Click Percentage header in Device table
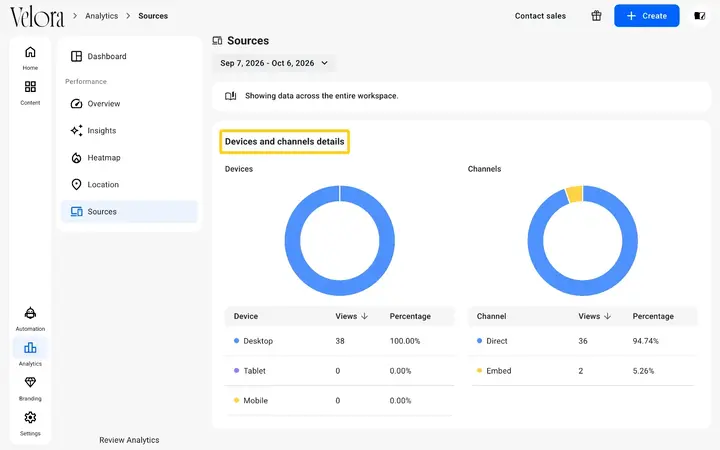This screenshot has height=450, width=720. point(410,316)
